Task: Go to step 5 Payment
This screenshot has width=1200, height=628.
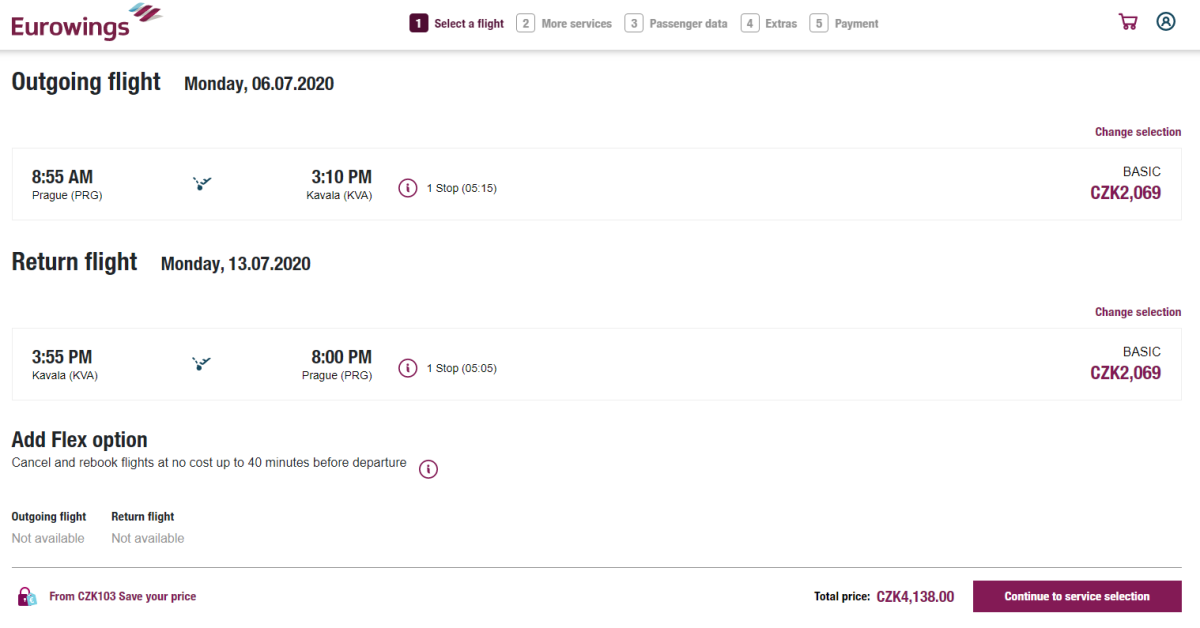Action: [844, 24]
